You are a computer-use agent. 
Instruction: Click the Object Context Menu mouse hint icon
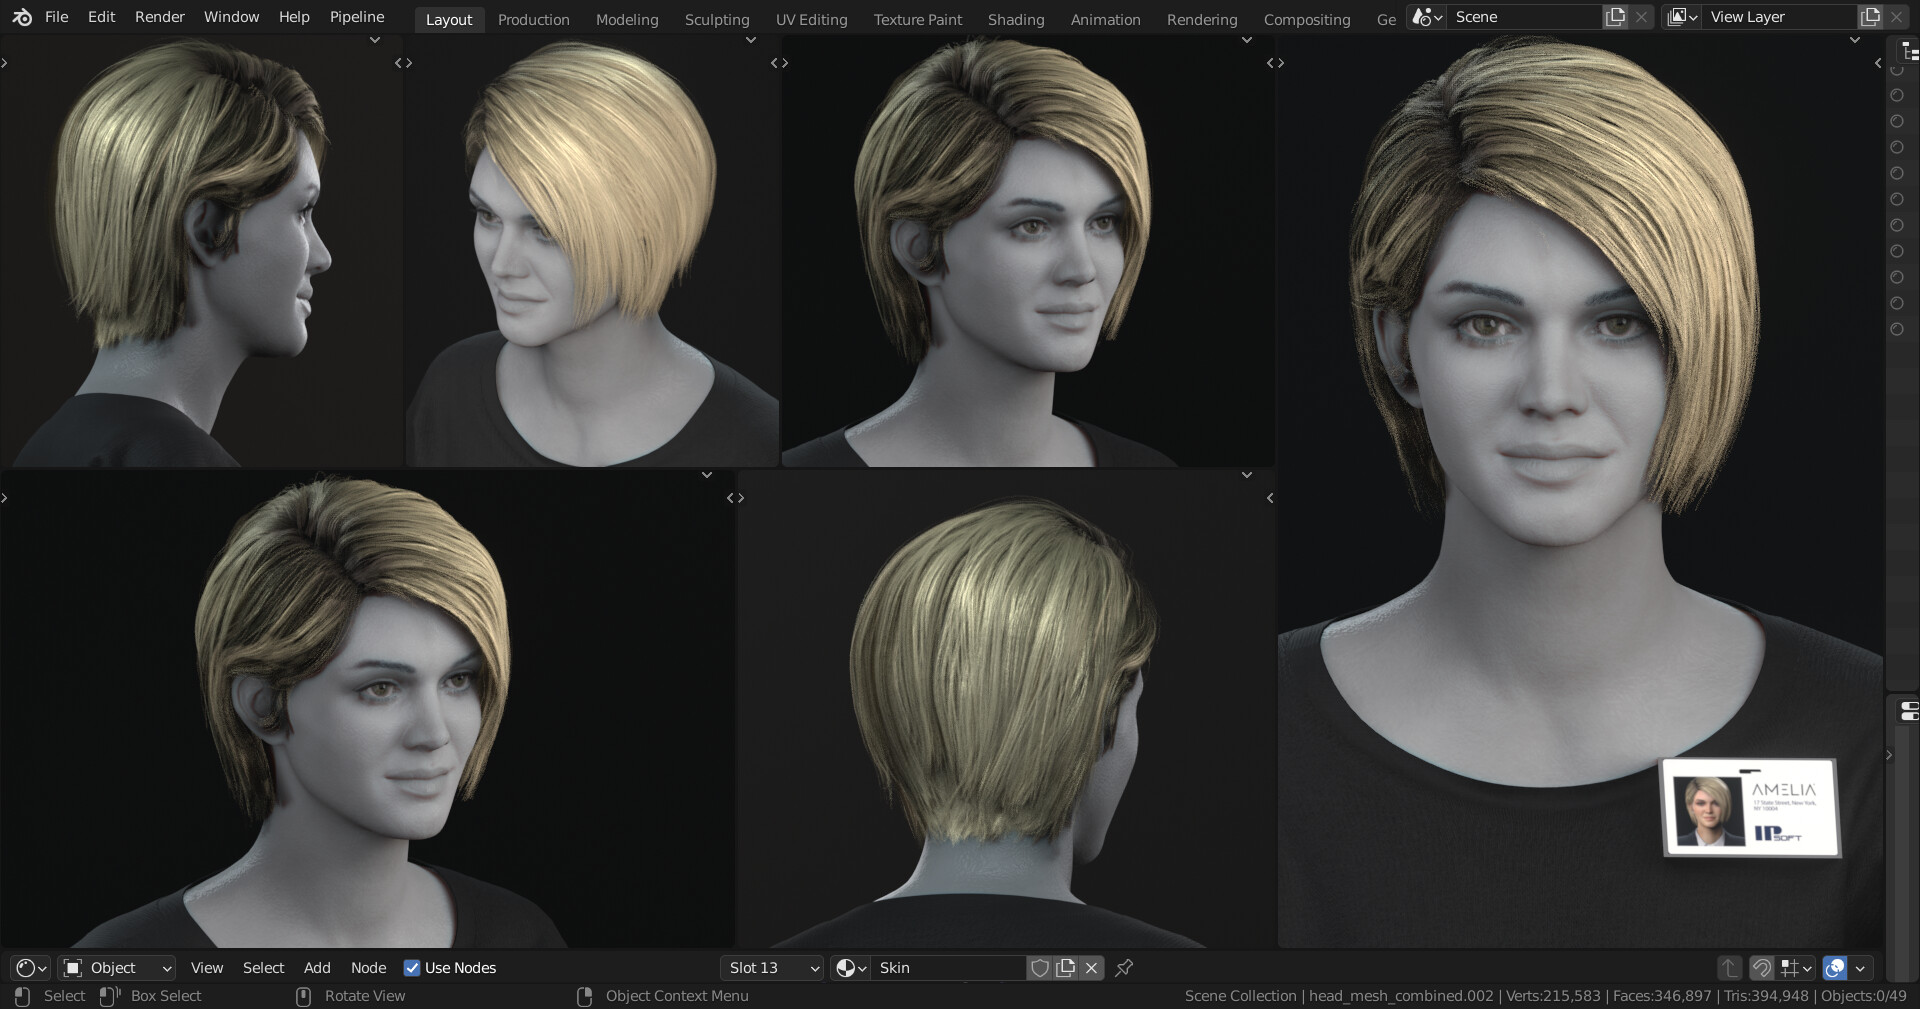coord(585,996)
